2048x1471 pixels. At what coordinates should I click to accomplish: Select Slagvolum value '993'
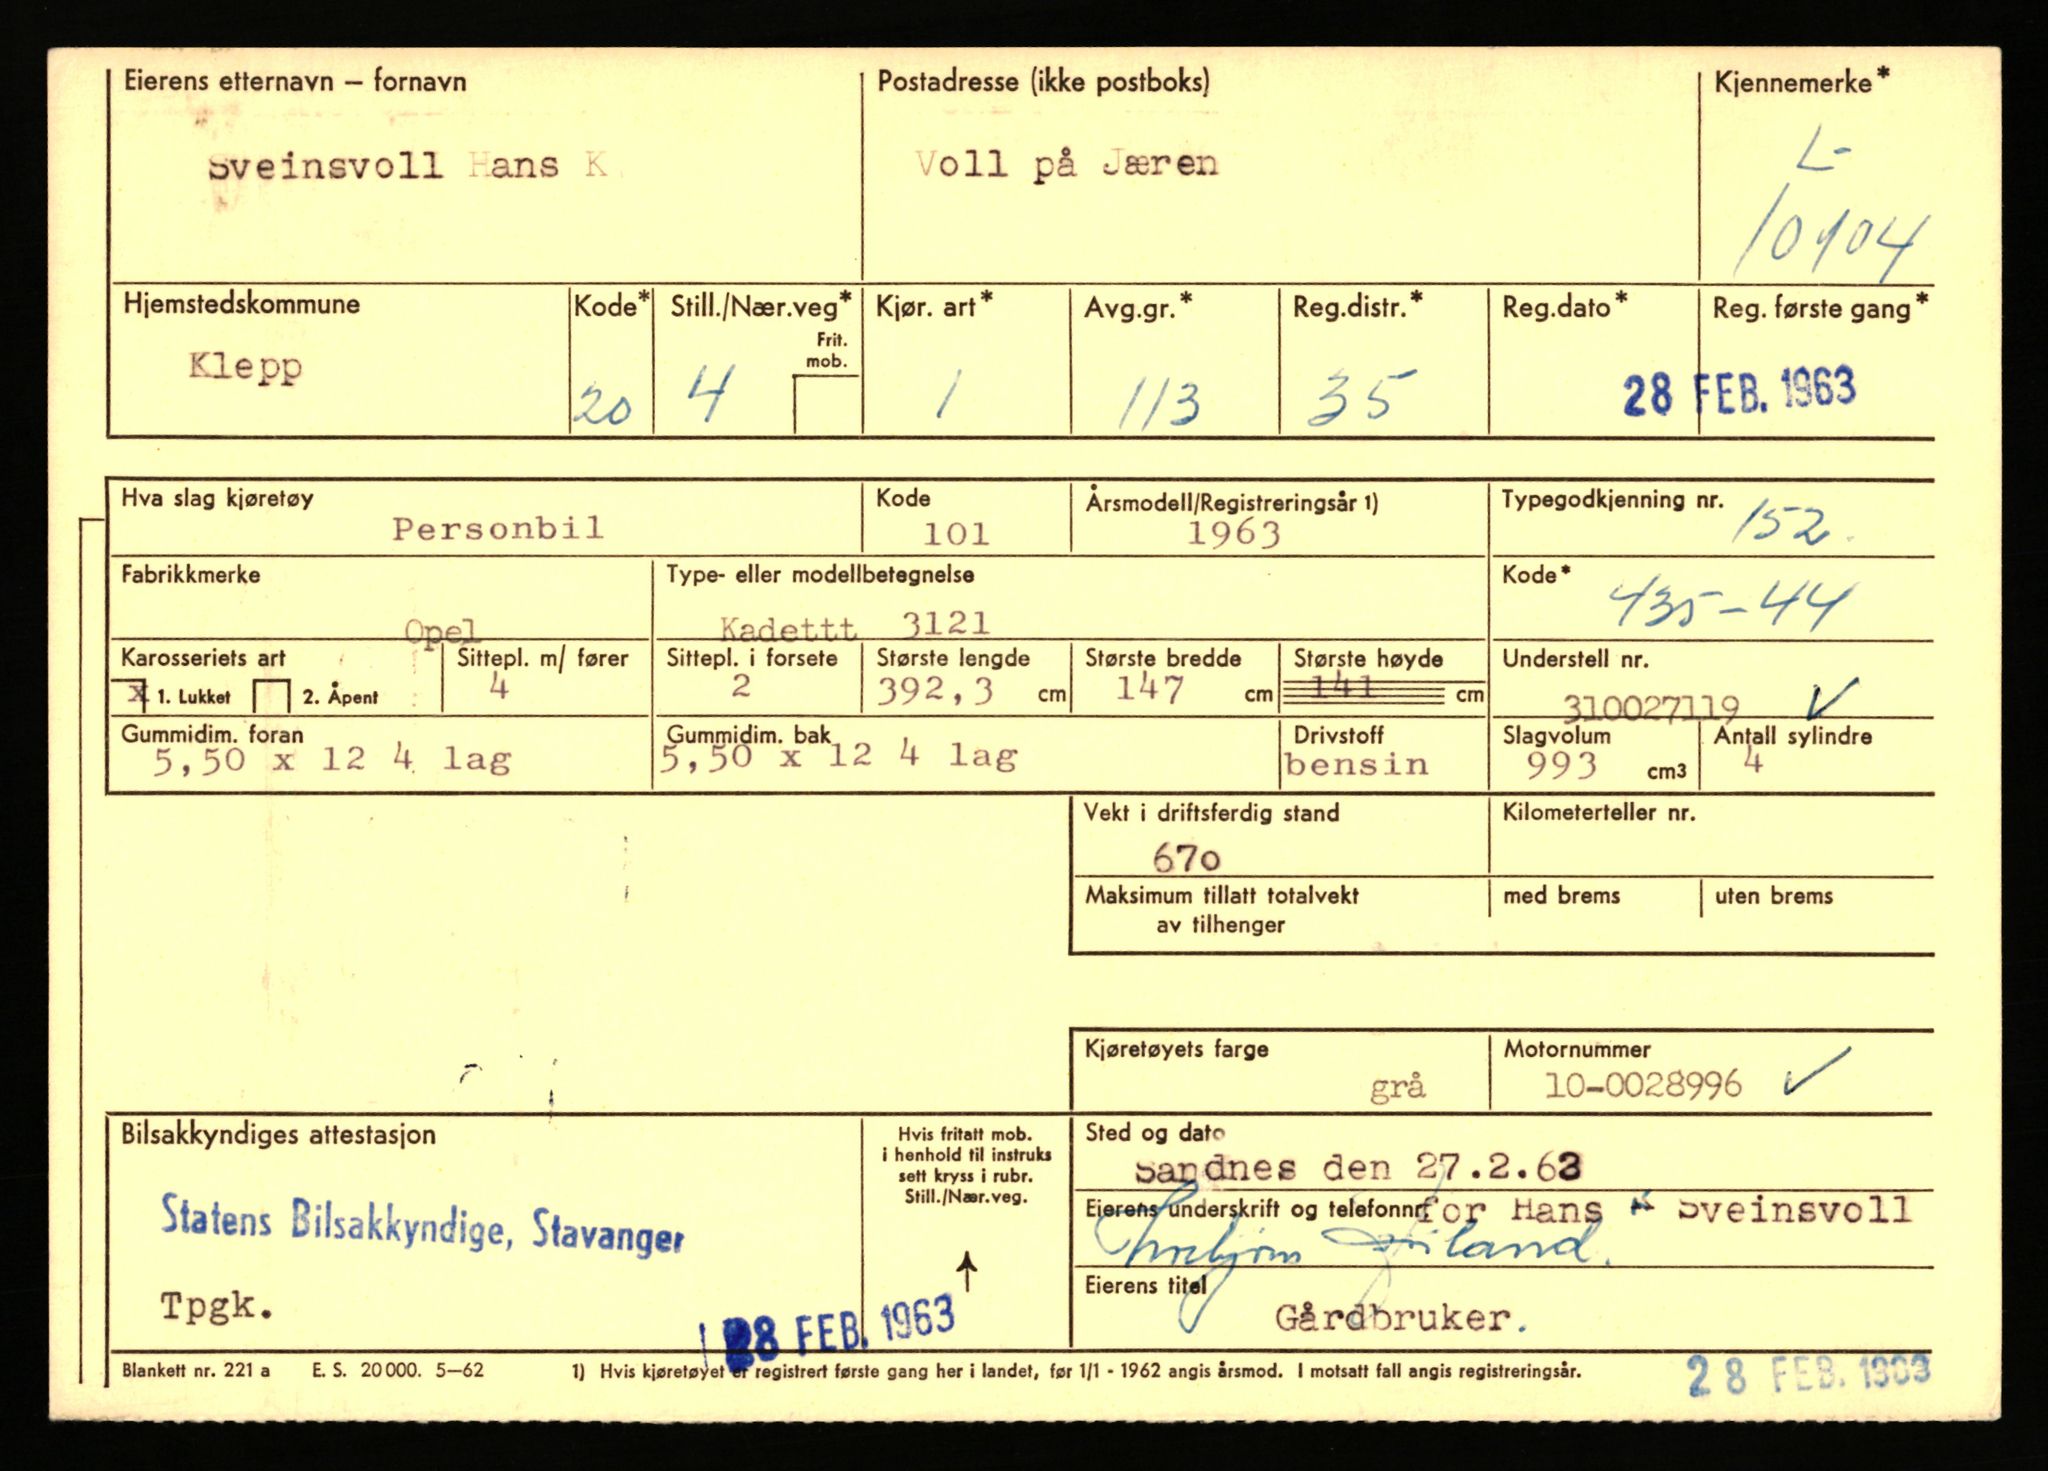[x=1561, y=765]
